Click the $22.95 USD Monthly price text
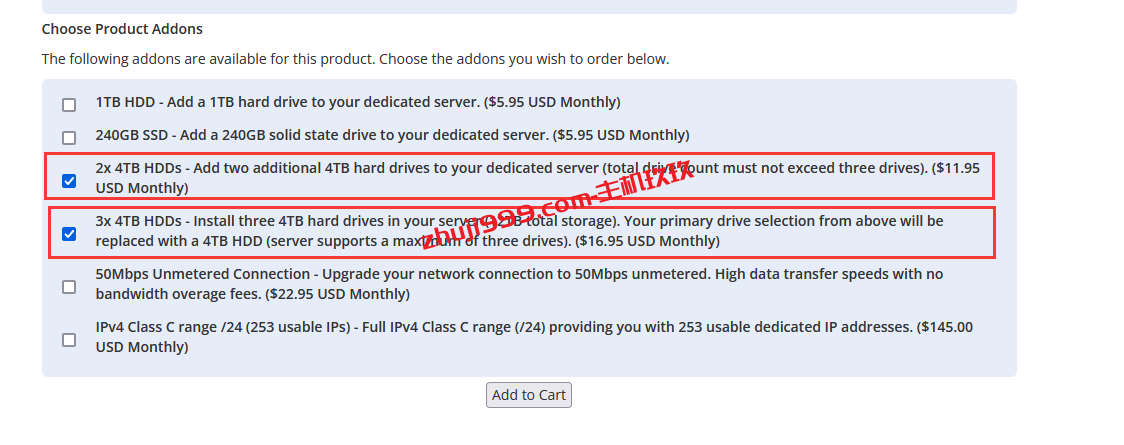The height and width of the screenshot is (445, 1124). (x=338, y=294)
